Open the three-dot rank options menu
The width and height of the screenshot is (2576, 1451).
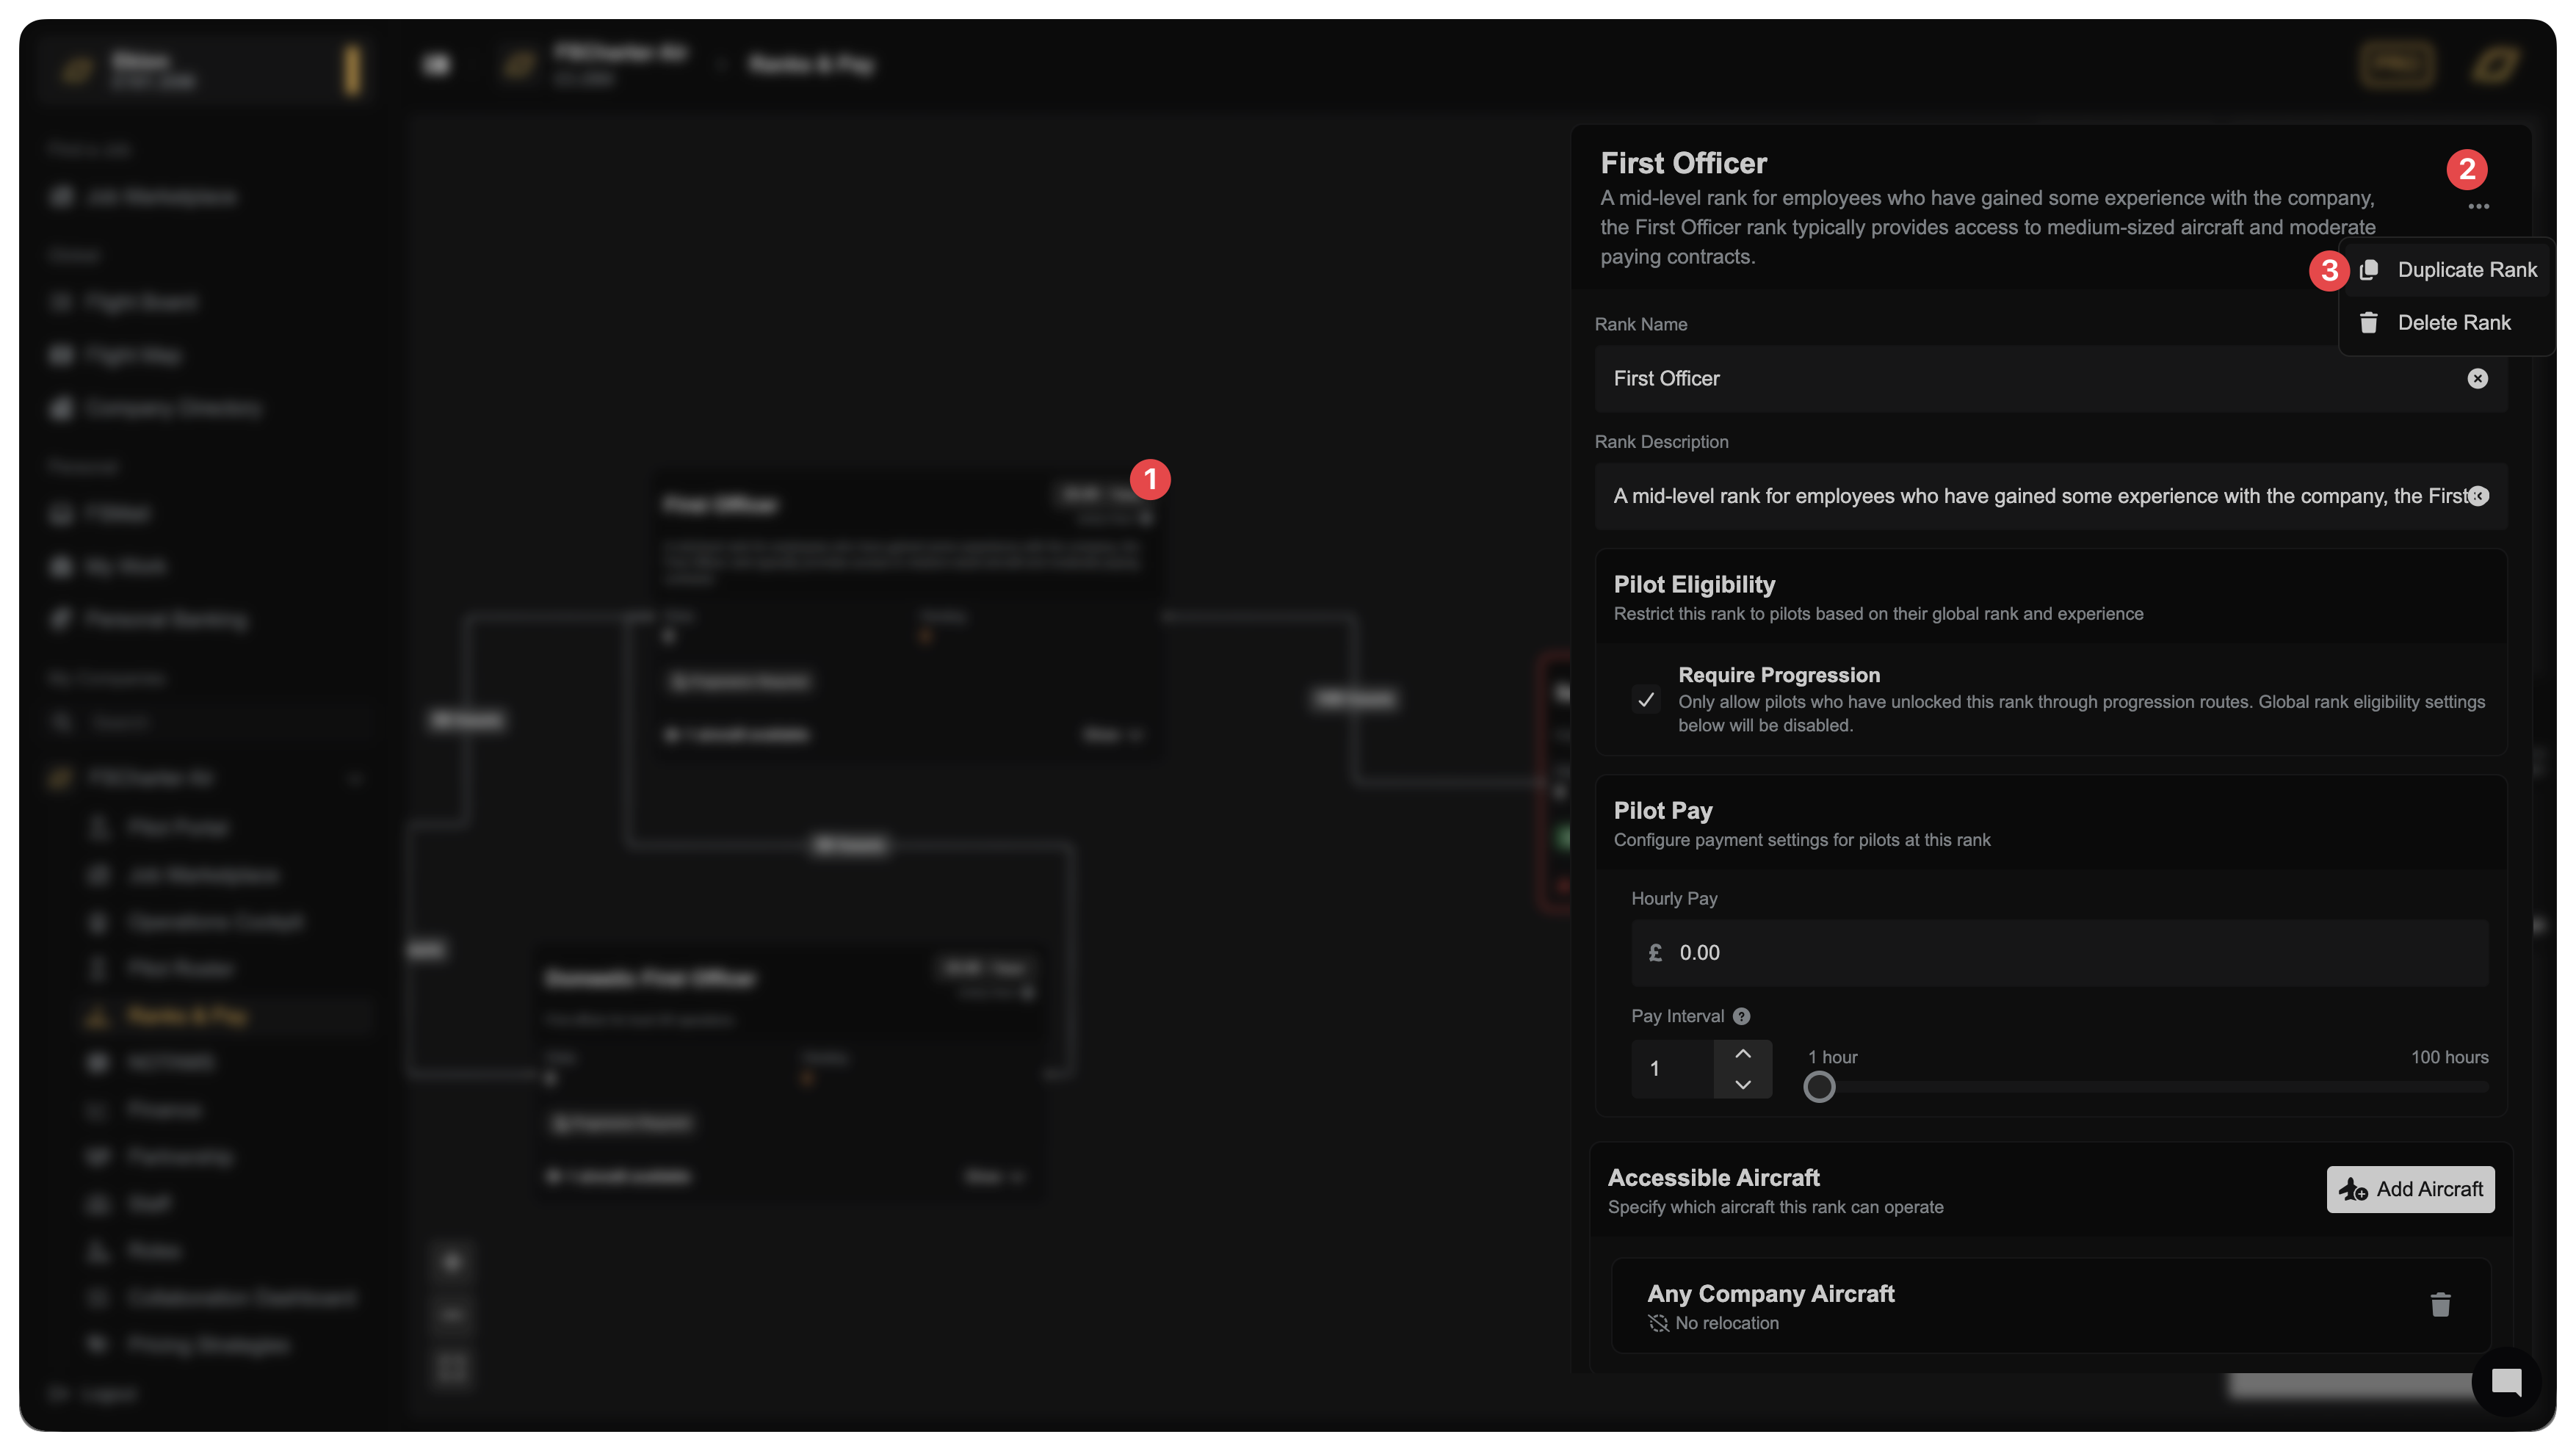[x=2478, y=207]
